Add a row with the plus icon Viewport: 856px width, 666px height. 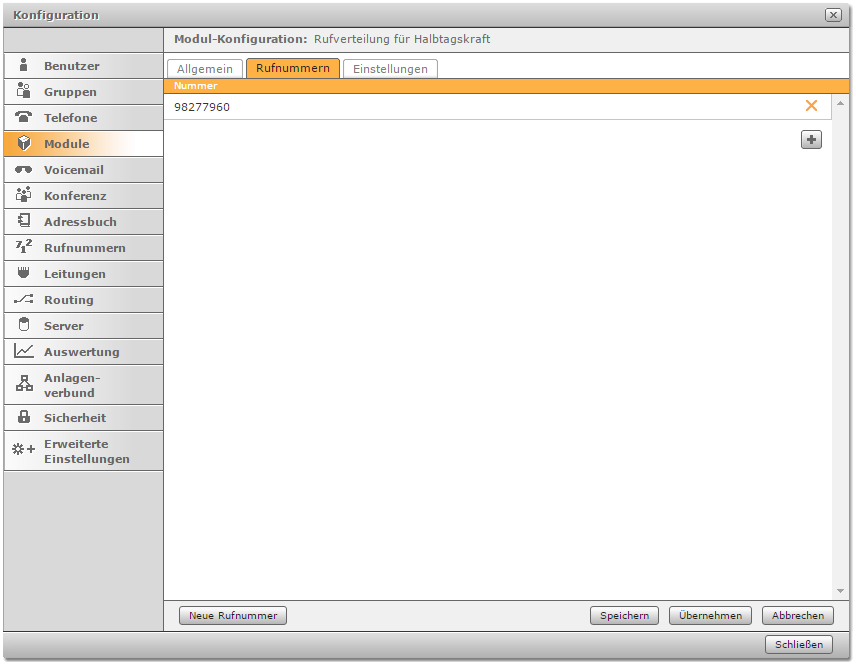click(x=811, y=140)
